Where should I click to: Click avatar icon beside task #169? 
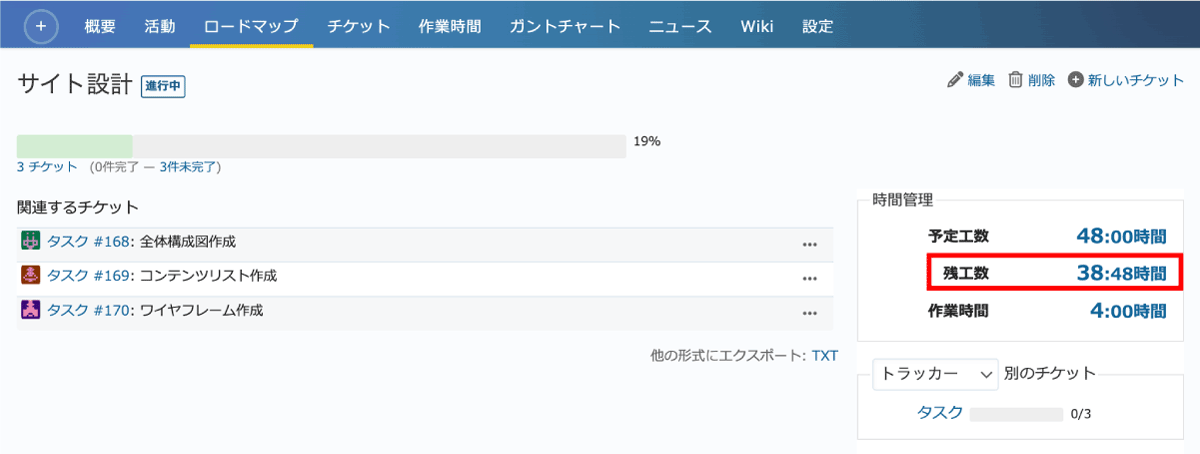click(x=30, y=276)
